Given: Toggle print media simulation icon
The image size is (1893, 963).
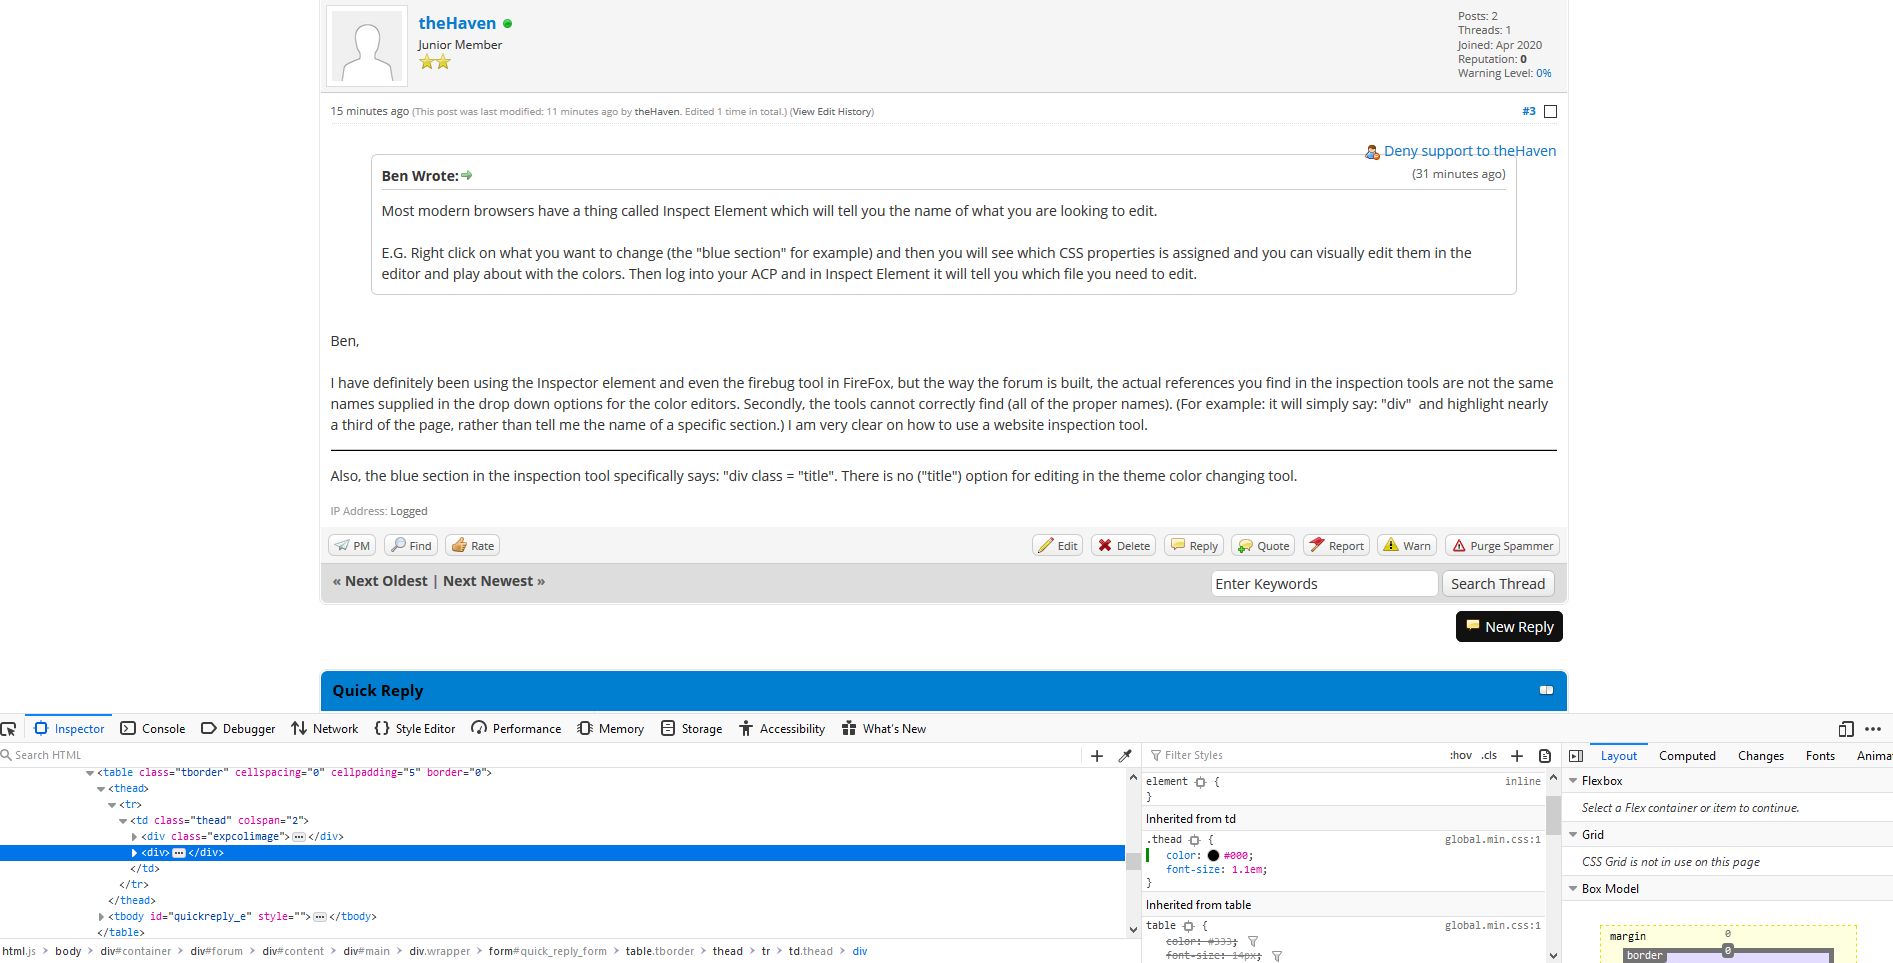Looking at the screenshot, I should (1545, 756).
